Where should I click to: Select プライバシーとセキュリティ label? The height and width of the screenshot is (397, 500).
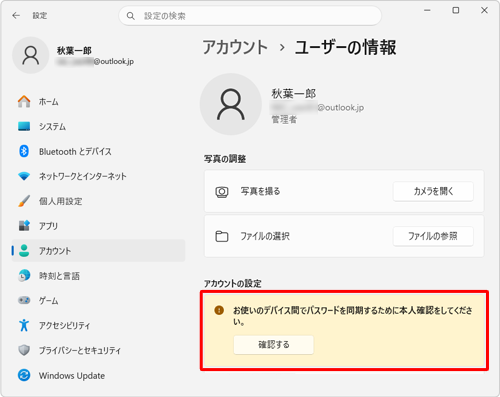(x=80, y=351)
